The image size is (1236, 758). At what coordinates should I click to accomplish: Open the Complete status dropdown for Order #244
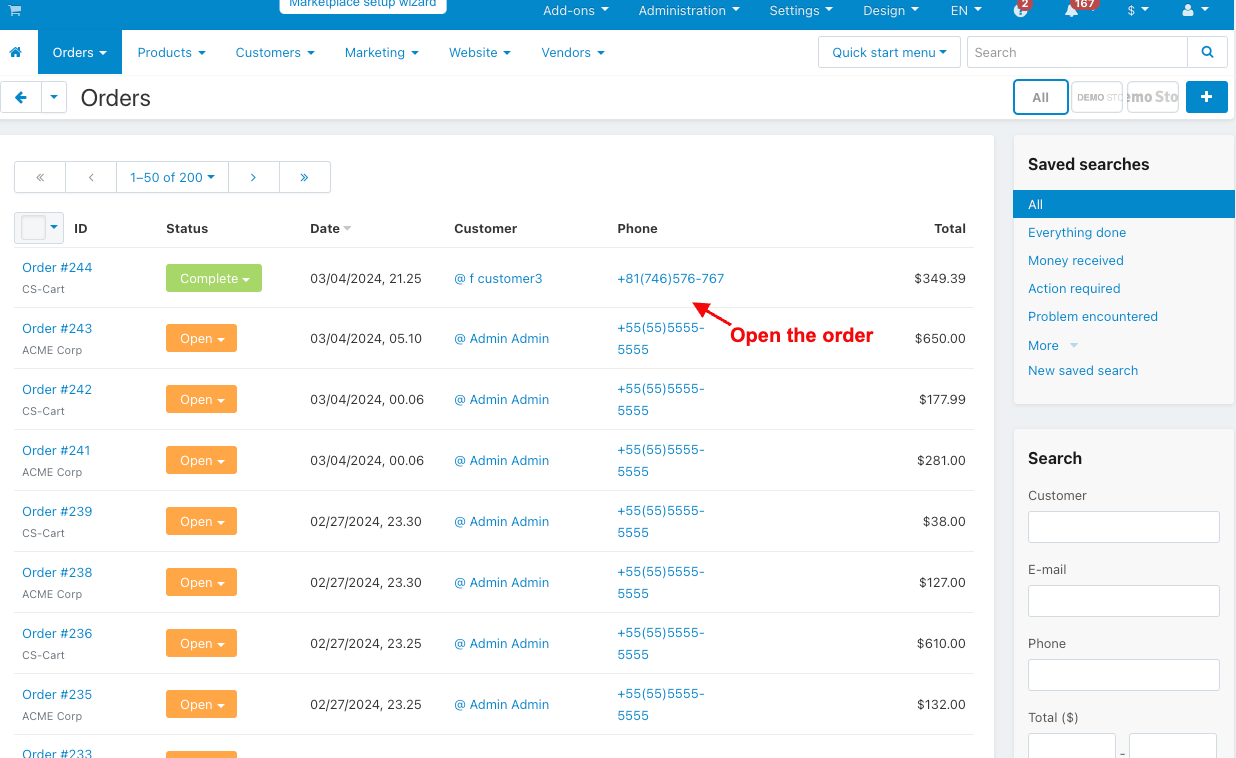(x=214, y=279)
